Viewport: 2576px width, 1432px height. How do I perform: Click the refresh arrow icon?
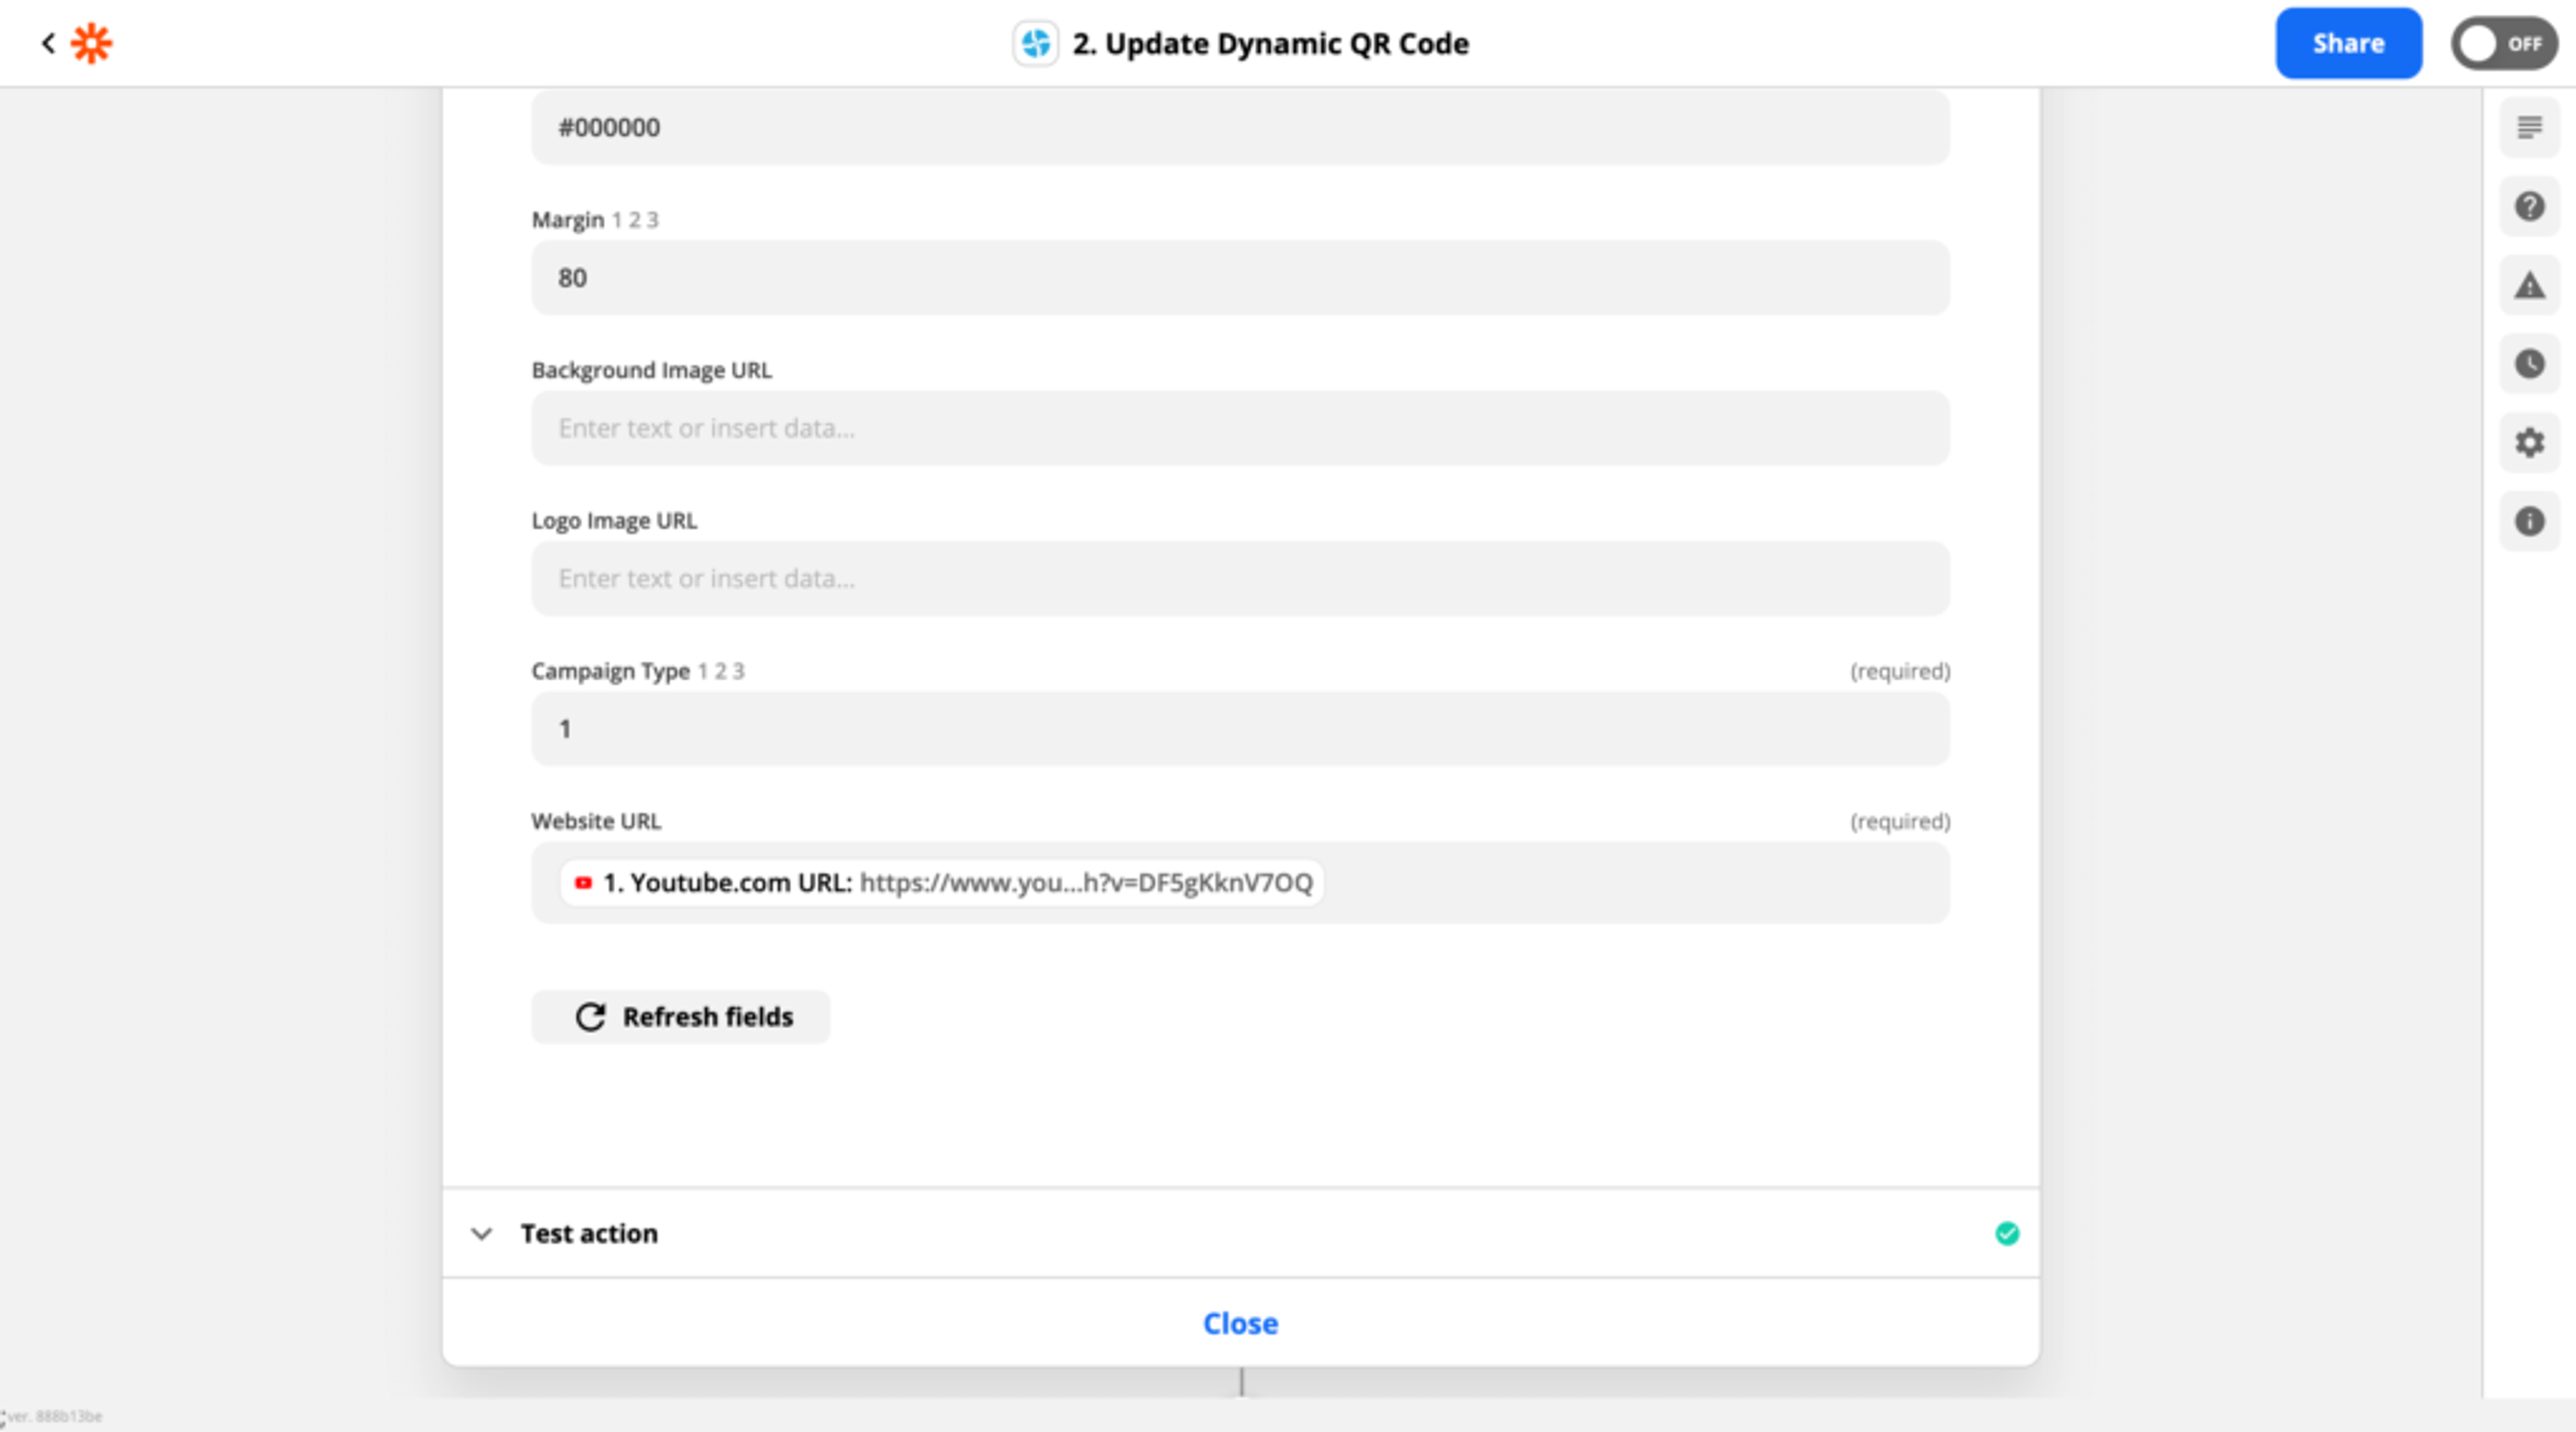(590, 1017)
